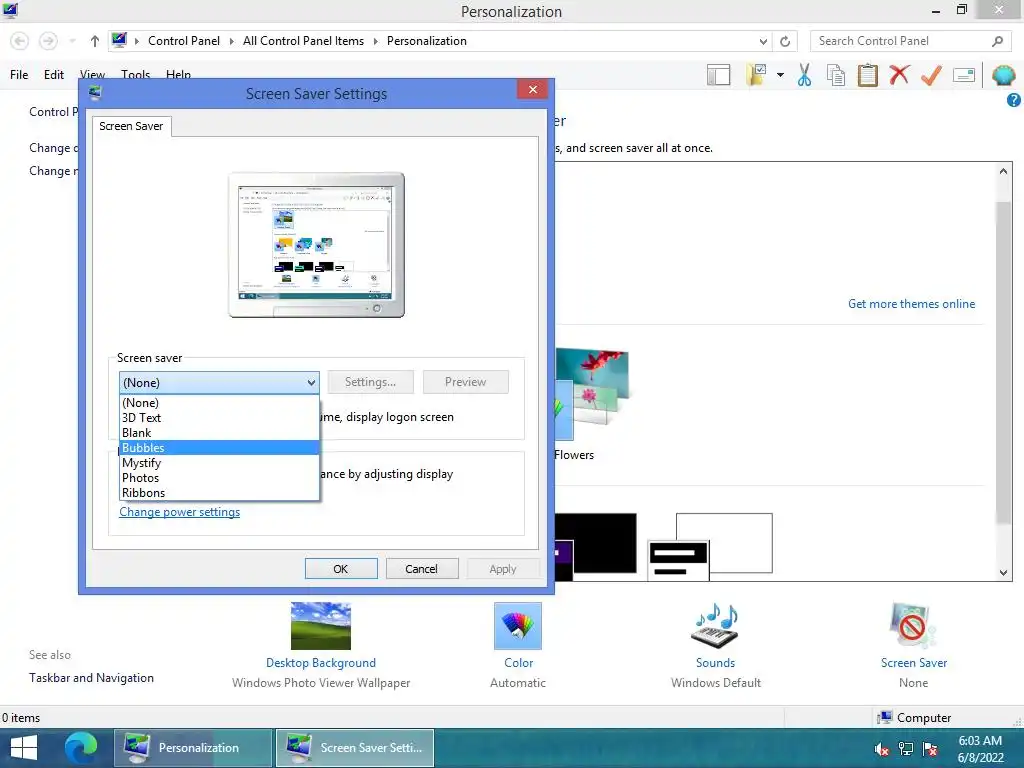1024x768 pixels.
Task: Choose Mystify screen saver
Action: [x=219, y=463]
